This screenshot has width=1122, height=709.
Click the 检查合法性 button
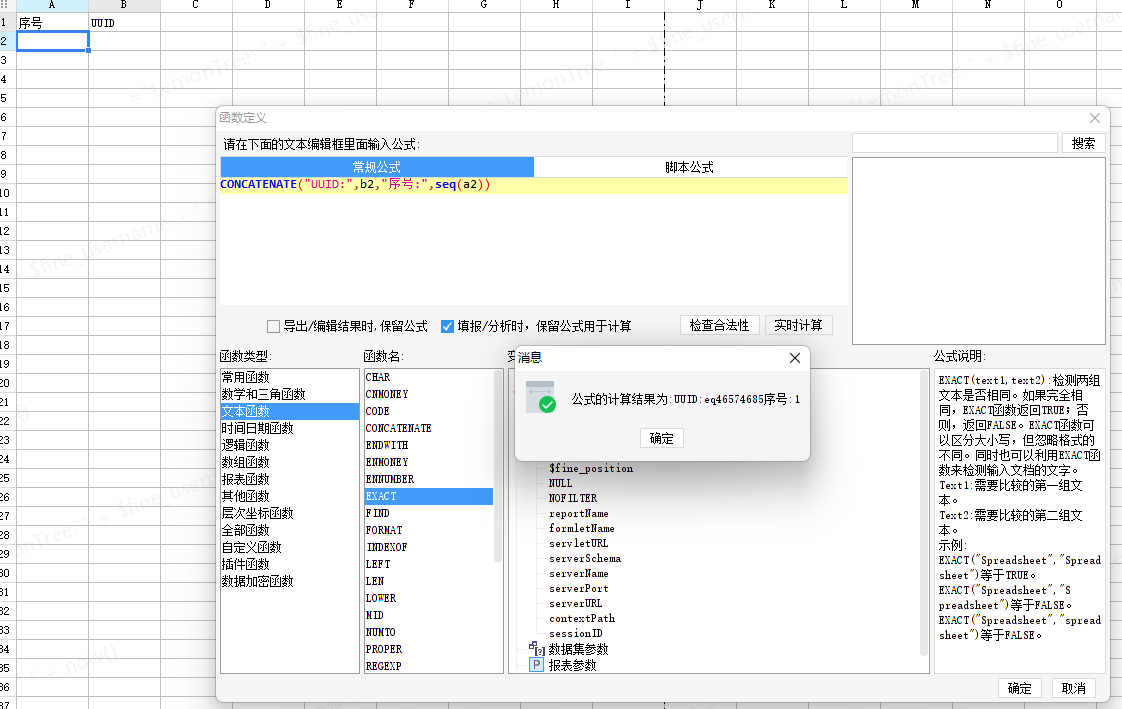[719, 326]
